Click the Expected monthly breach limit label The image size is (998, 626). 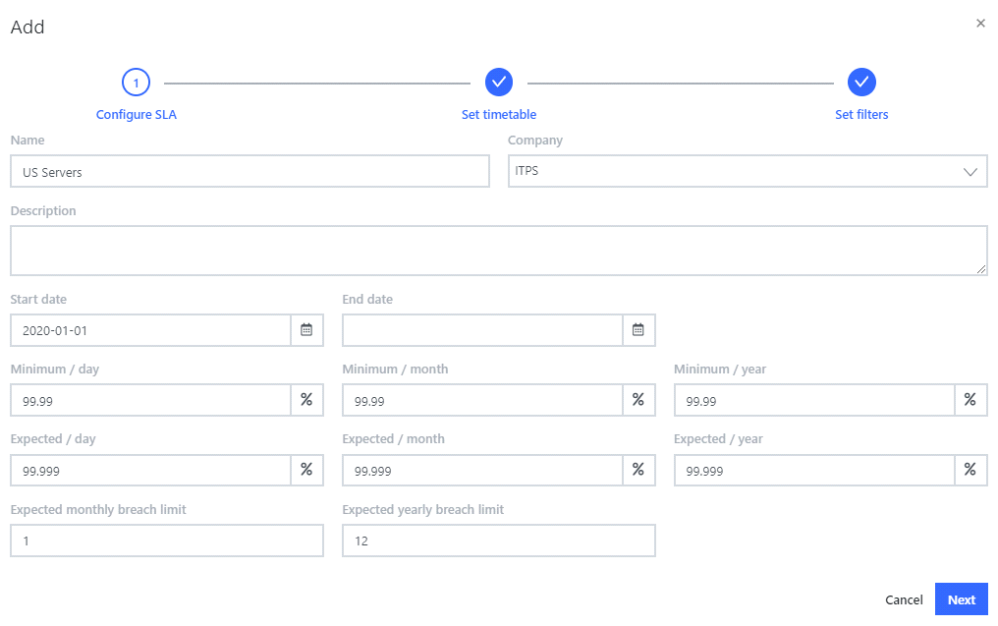pyautogui.click(x=98, y=510)
